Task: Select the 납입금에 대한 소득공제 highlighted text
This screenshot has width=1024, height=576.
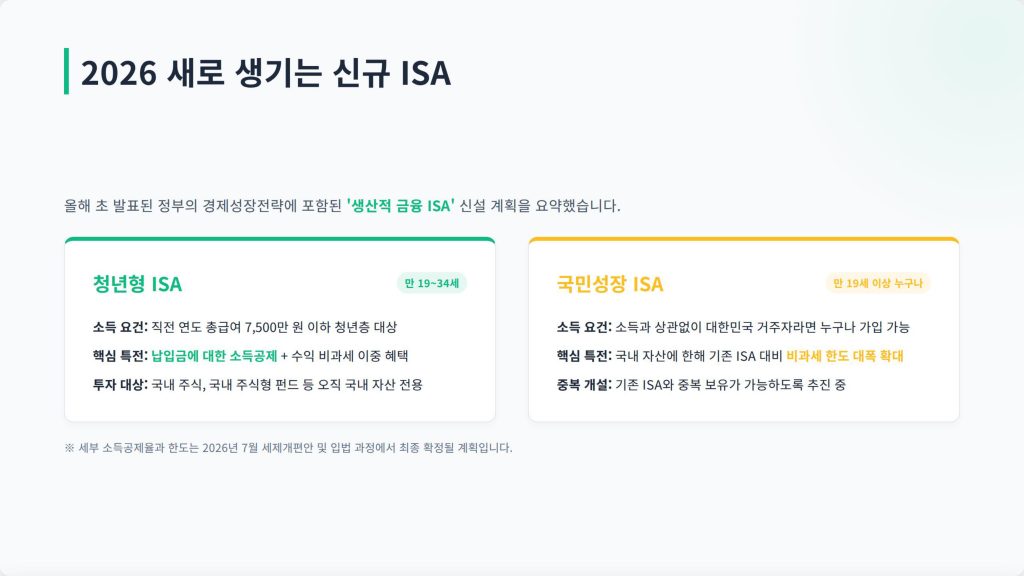Action: tap(214, 356)
